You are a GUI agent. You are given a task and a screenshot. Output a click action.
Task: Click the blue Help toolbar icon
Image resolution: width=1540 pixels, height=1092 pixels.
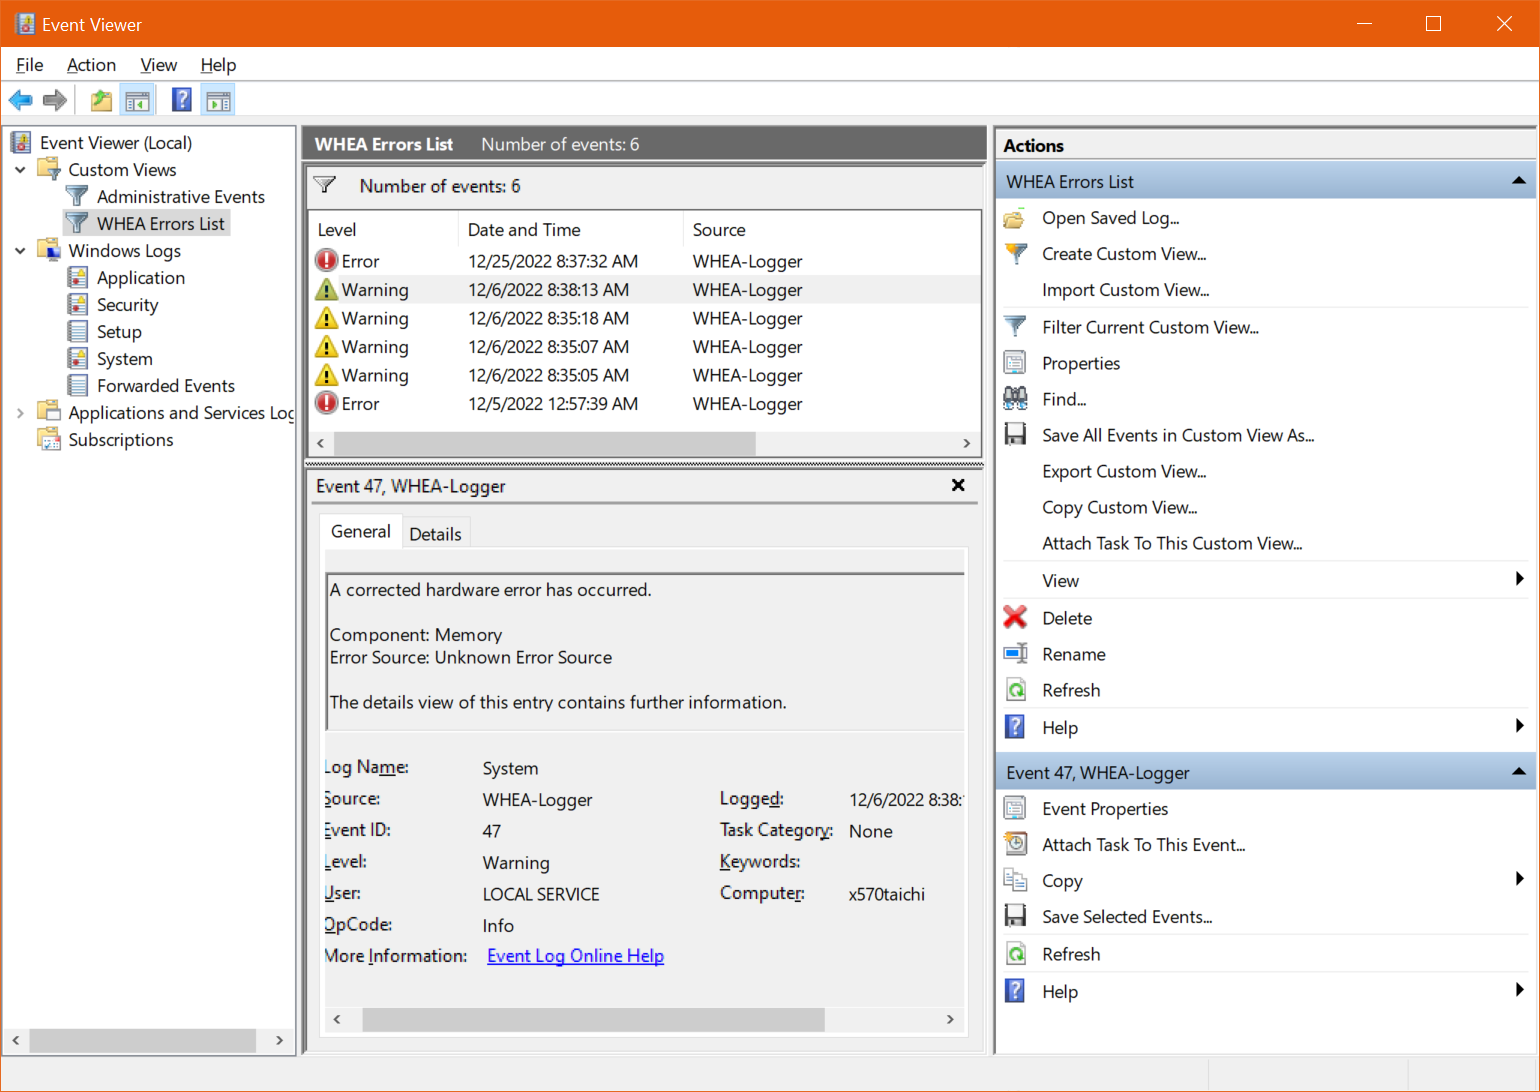(x=182, y=100)
